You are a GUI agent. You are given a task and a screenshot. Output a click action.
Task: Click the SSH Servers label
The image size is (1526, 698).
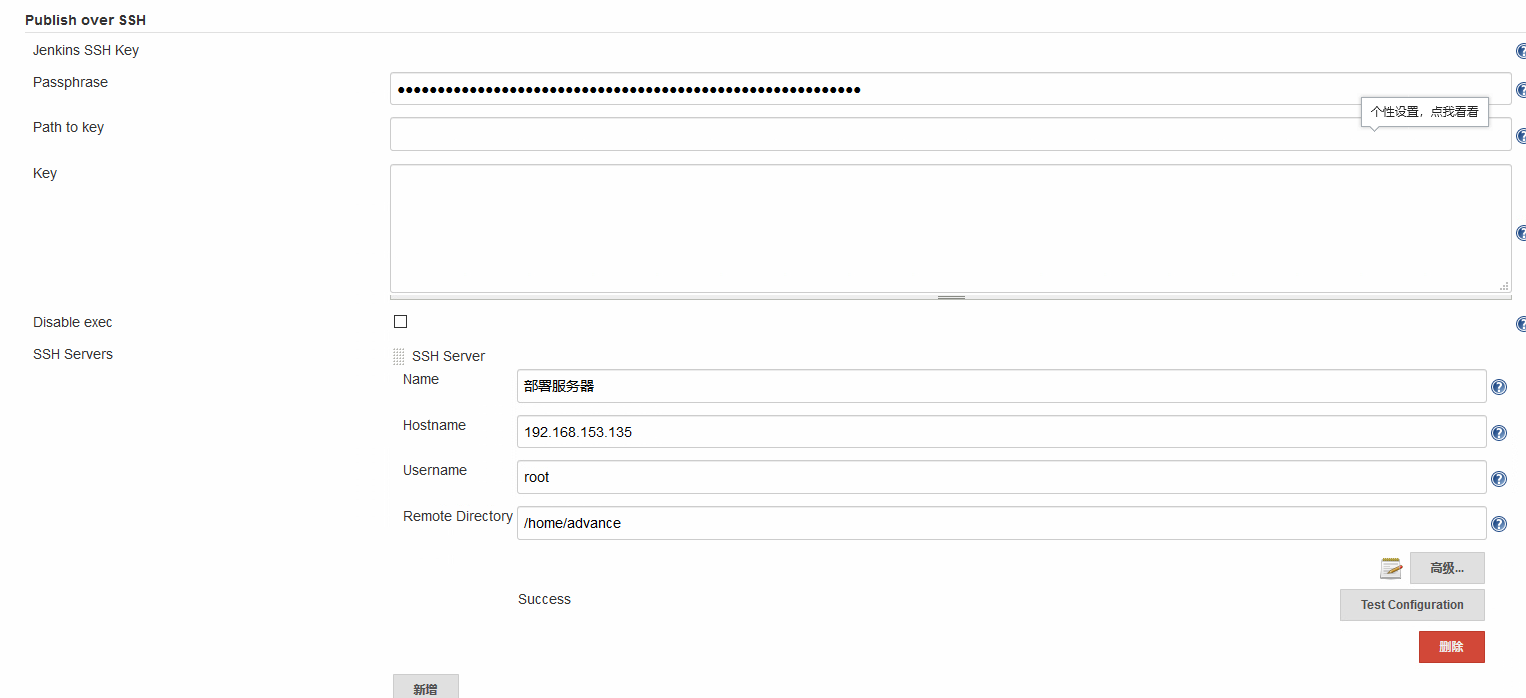(x=73, y=354)
